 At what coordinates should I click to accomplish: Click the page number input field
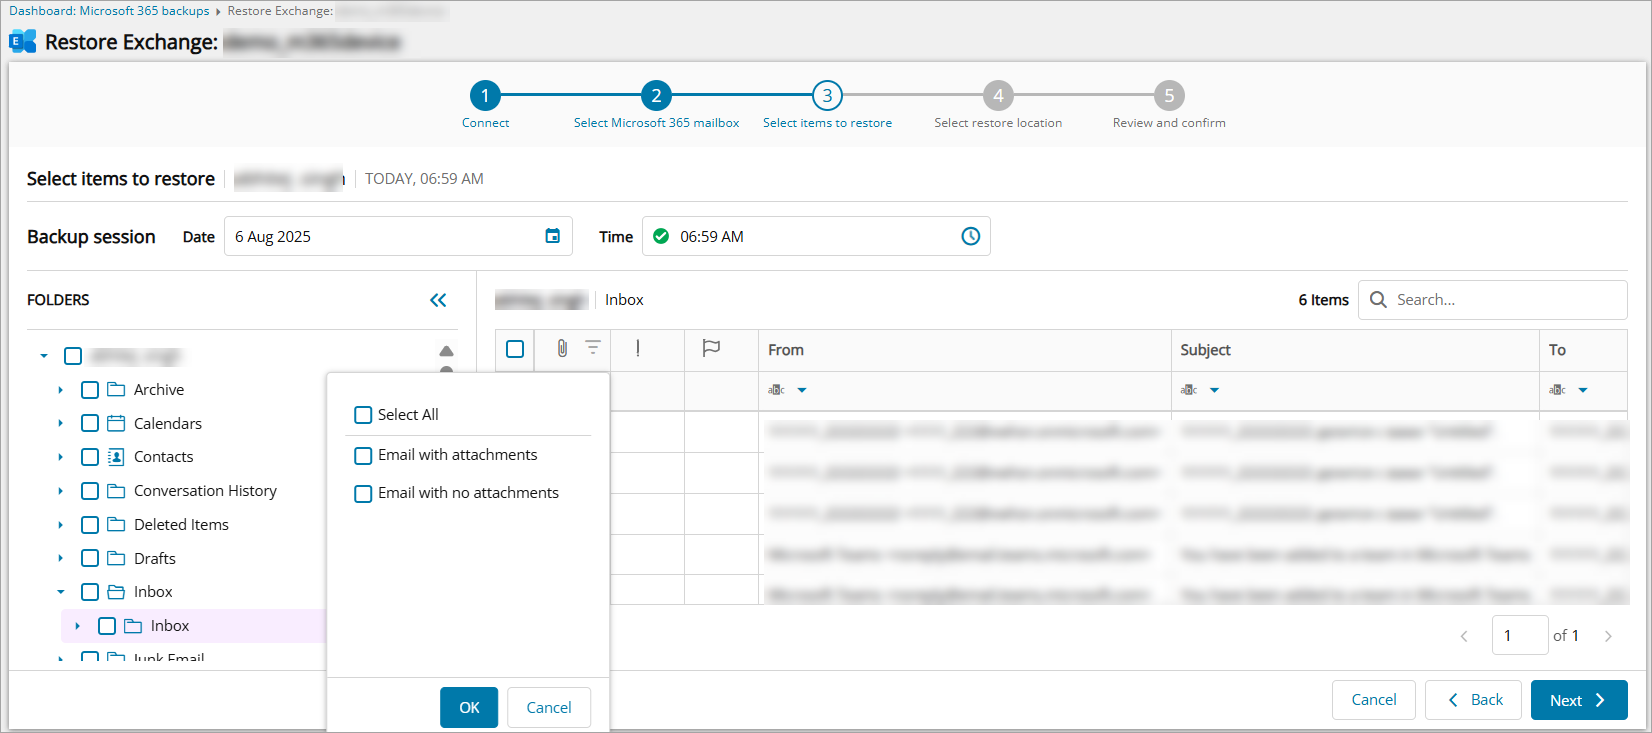click(x=1519, y=635)
